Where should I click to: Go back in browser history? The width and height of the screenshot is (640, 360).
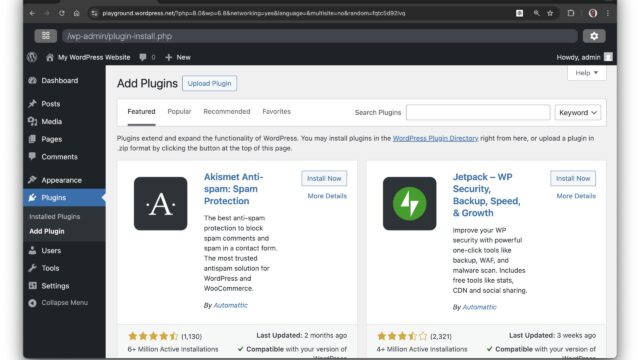[x=32, y=13]
